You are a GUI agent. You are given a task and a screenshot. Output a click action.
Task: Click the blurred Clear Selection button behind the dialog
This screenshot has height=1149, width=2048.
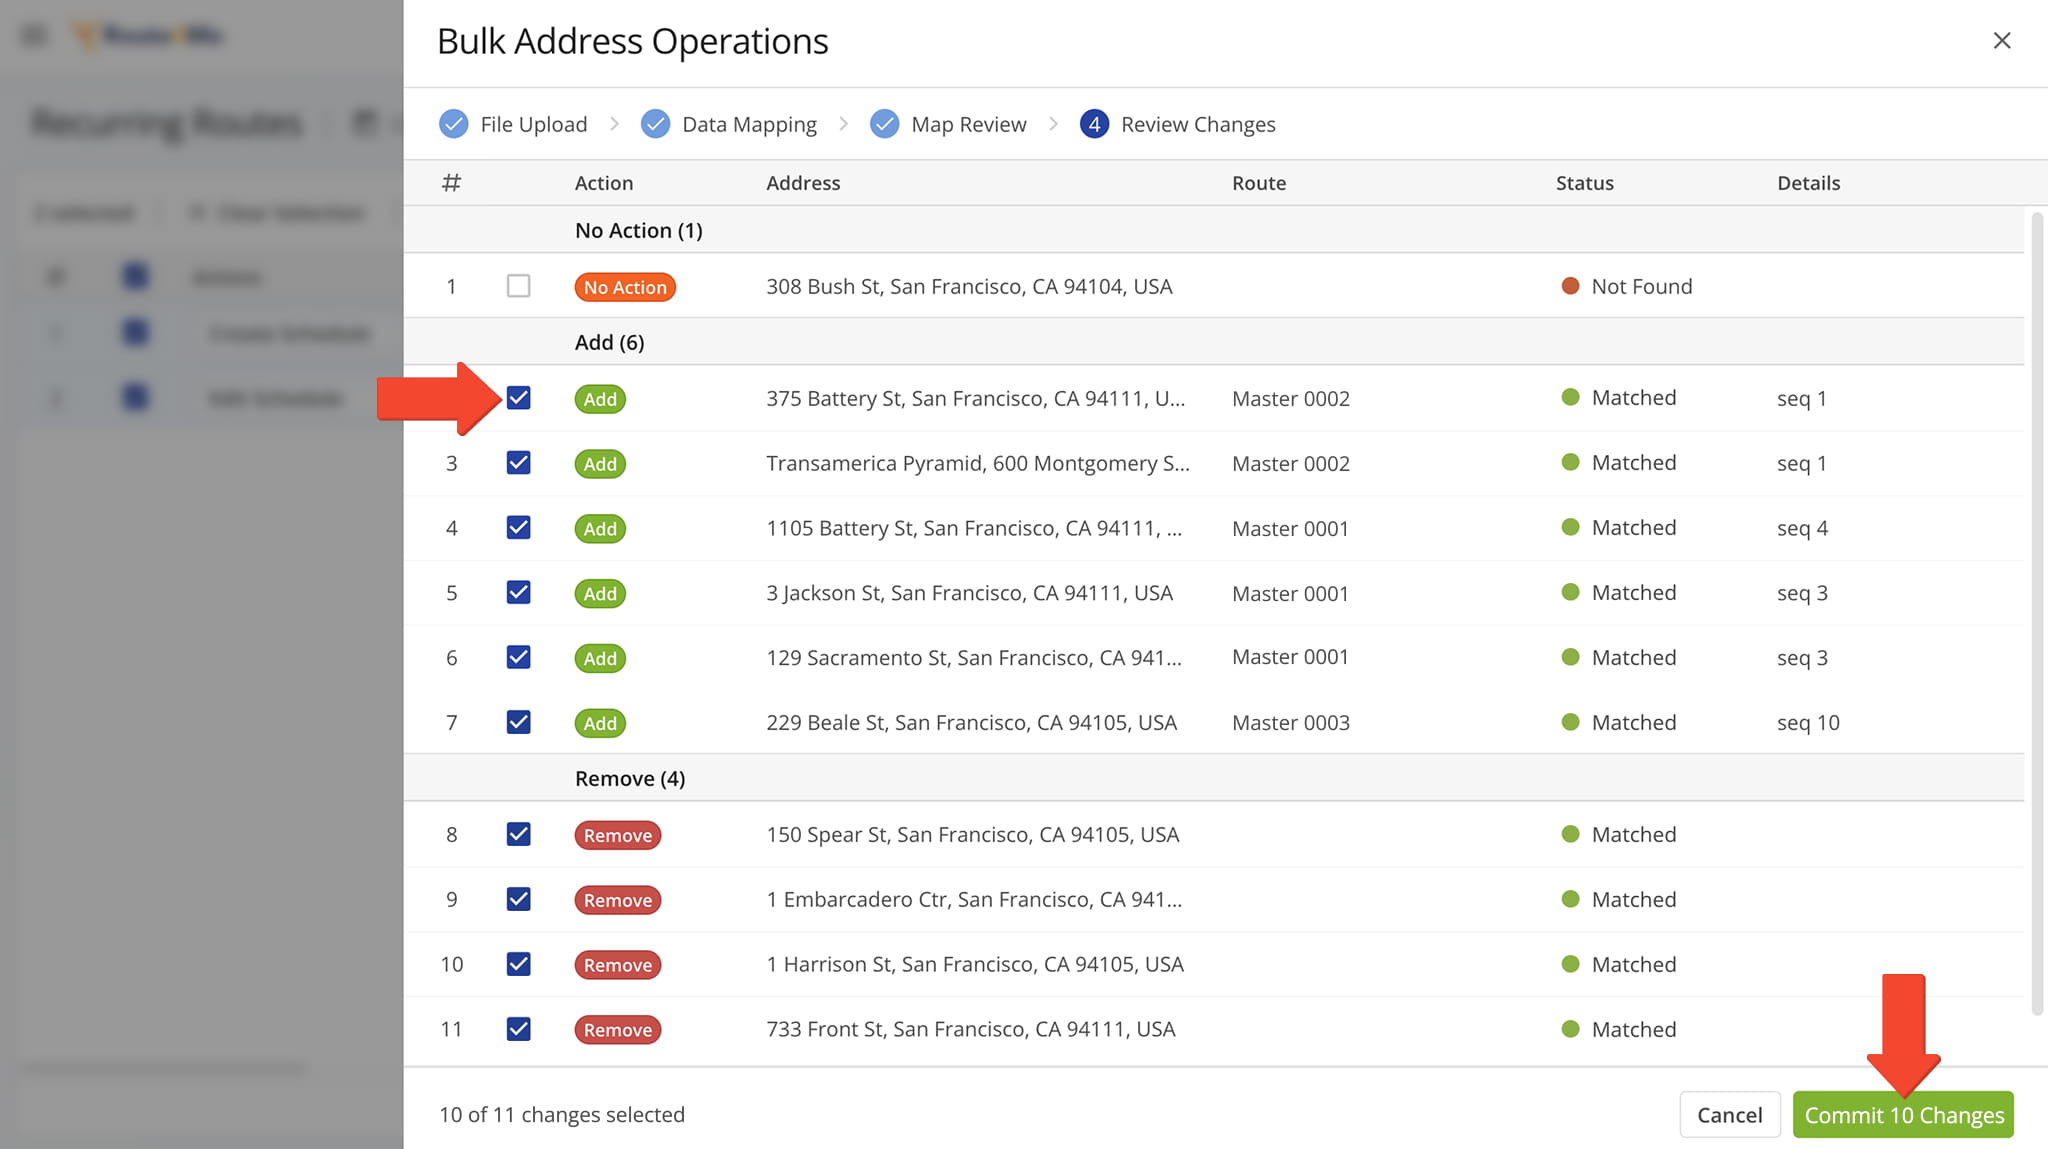pyautogui.click(x=277, y=213)
